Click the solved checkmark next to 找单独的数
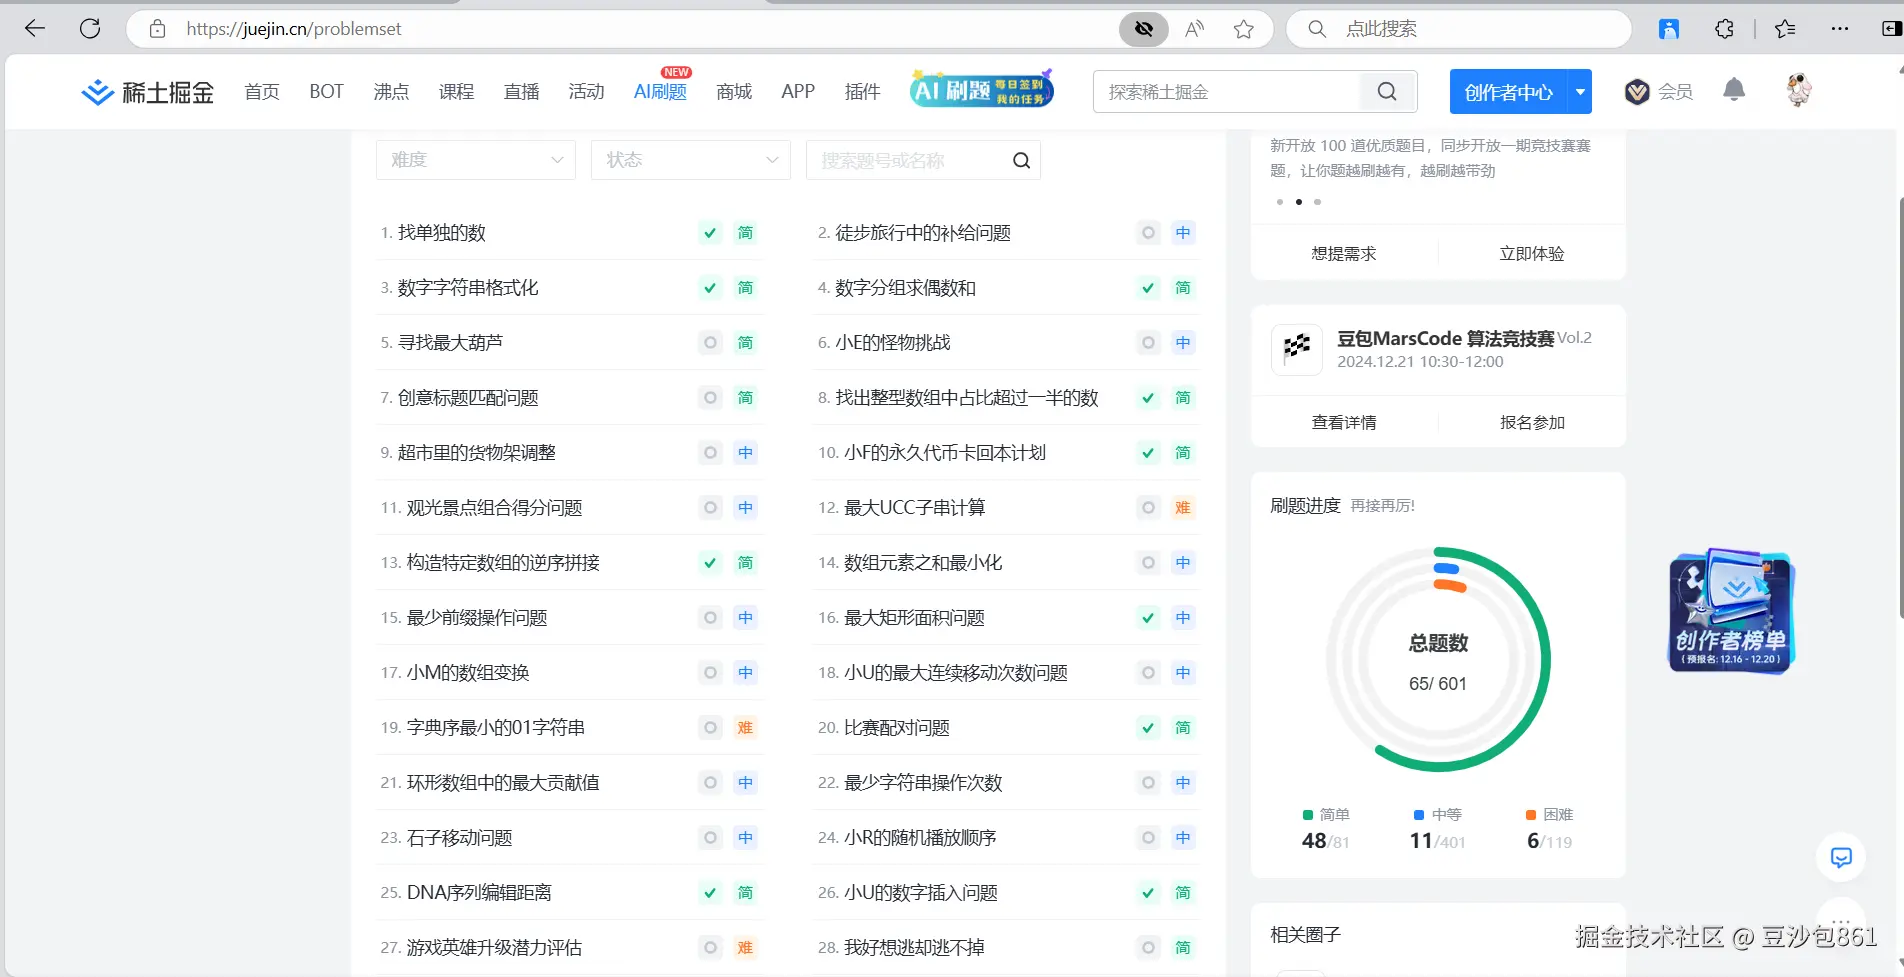This screenshot has width=1904, height=977. (x=709, y=232)
